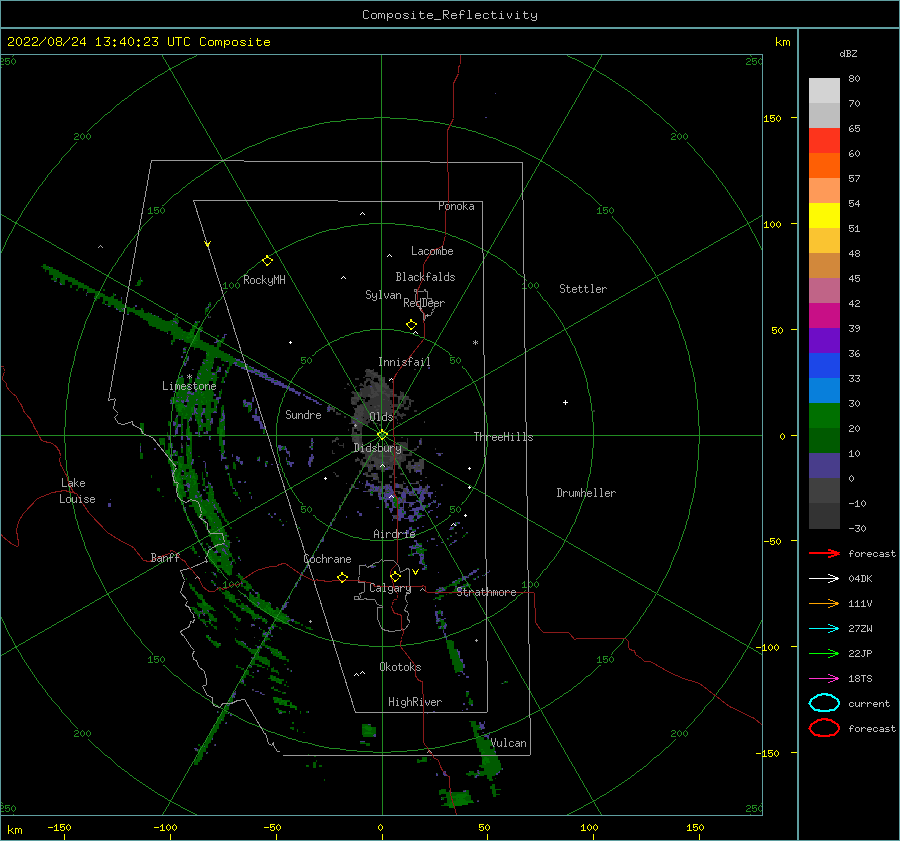900x841 pixels.
Task: Click the -30 value on the dBZ scale
Action: point(858,529)
